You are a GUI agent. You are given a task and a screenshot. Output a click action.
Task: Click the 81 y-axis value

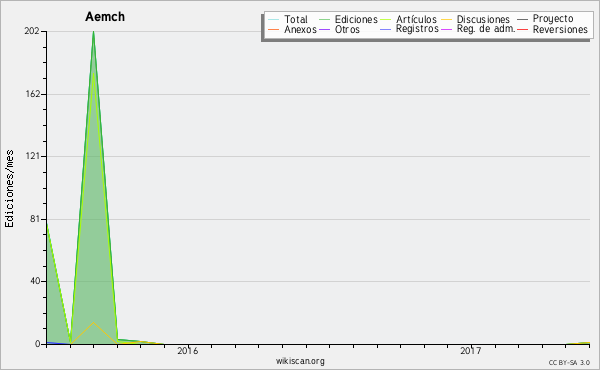tap(35, 219)
